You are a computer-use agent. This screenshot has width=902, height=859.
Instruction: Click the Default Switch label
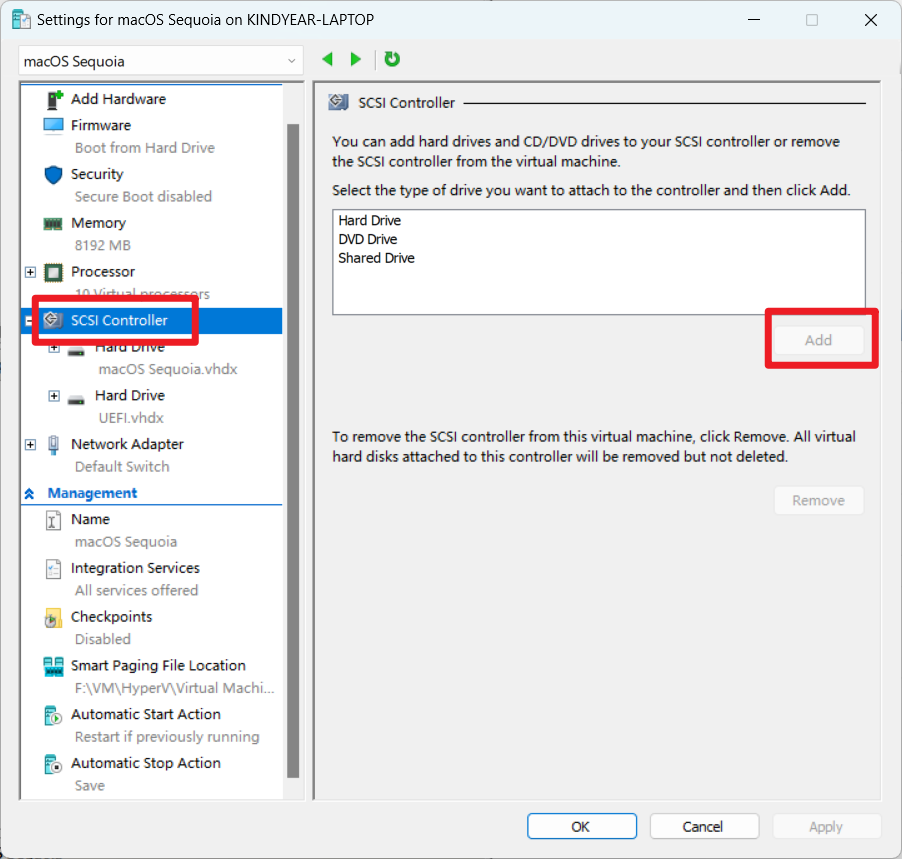122,467
